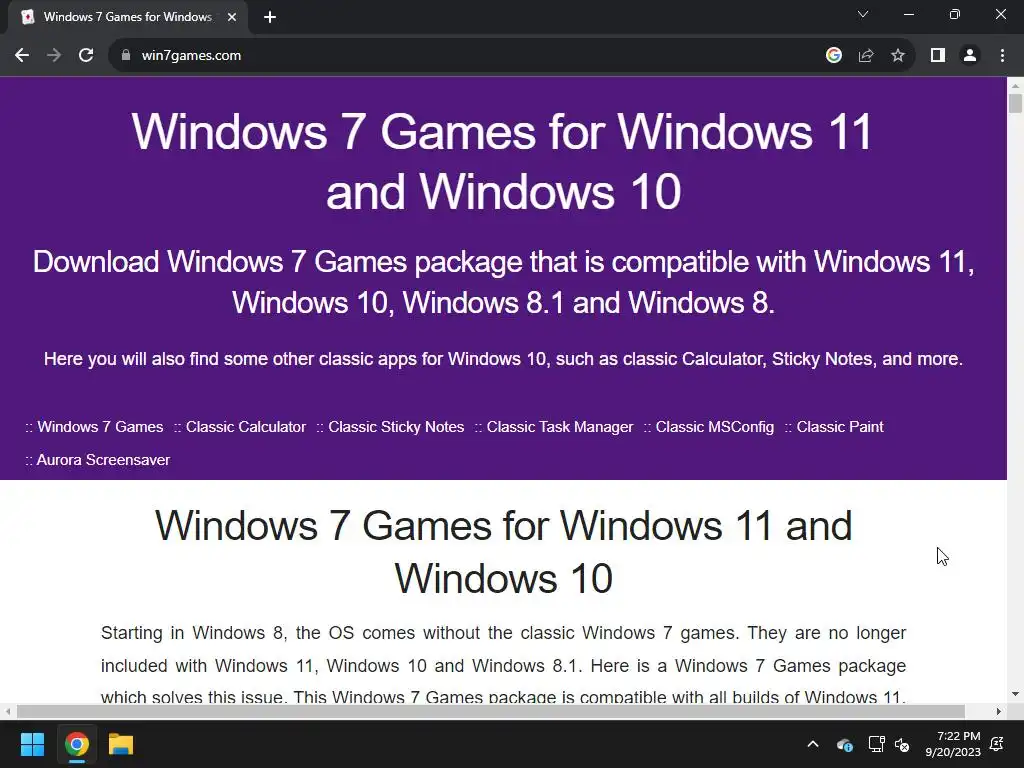This screenshot has height=768, width=1024.
Task: Open File Explorer from taskbar
Action: pyautogui.click(x=121, y=744)
